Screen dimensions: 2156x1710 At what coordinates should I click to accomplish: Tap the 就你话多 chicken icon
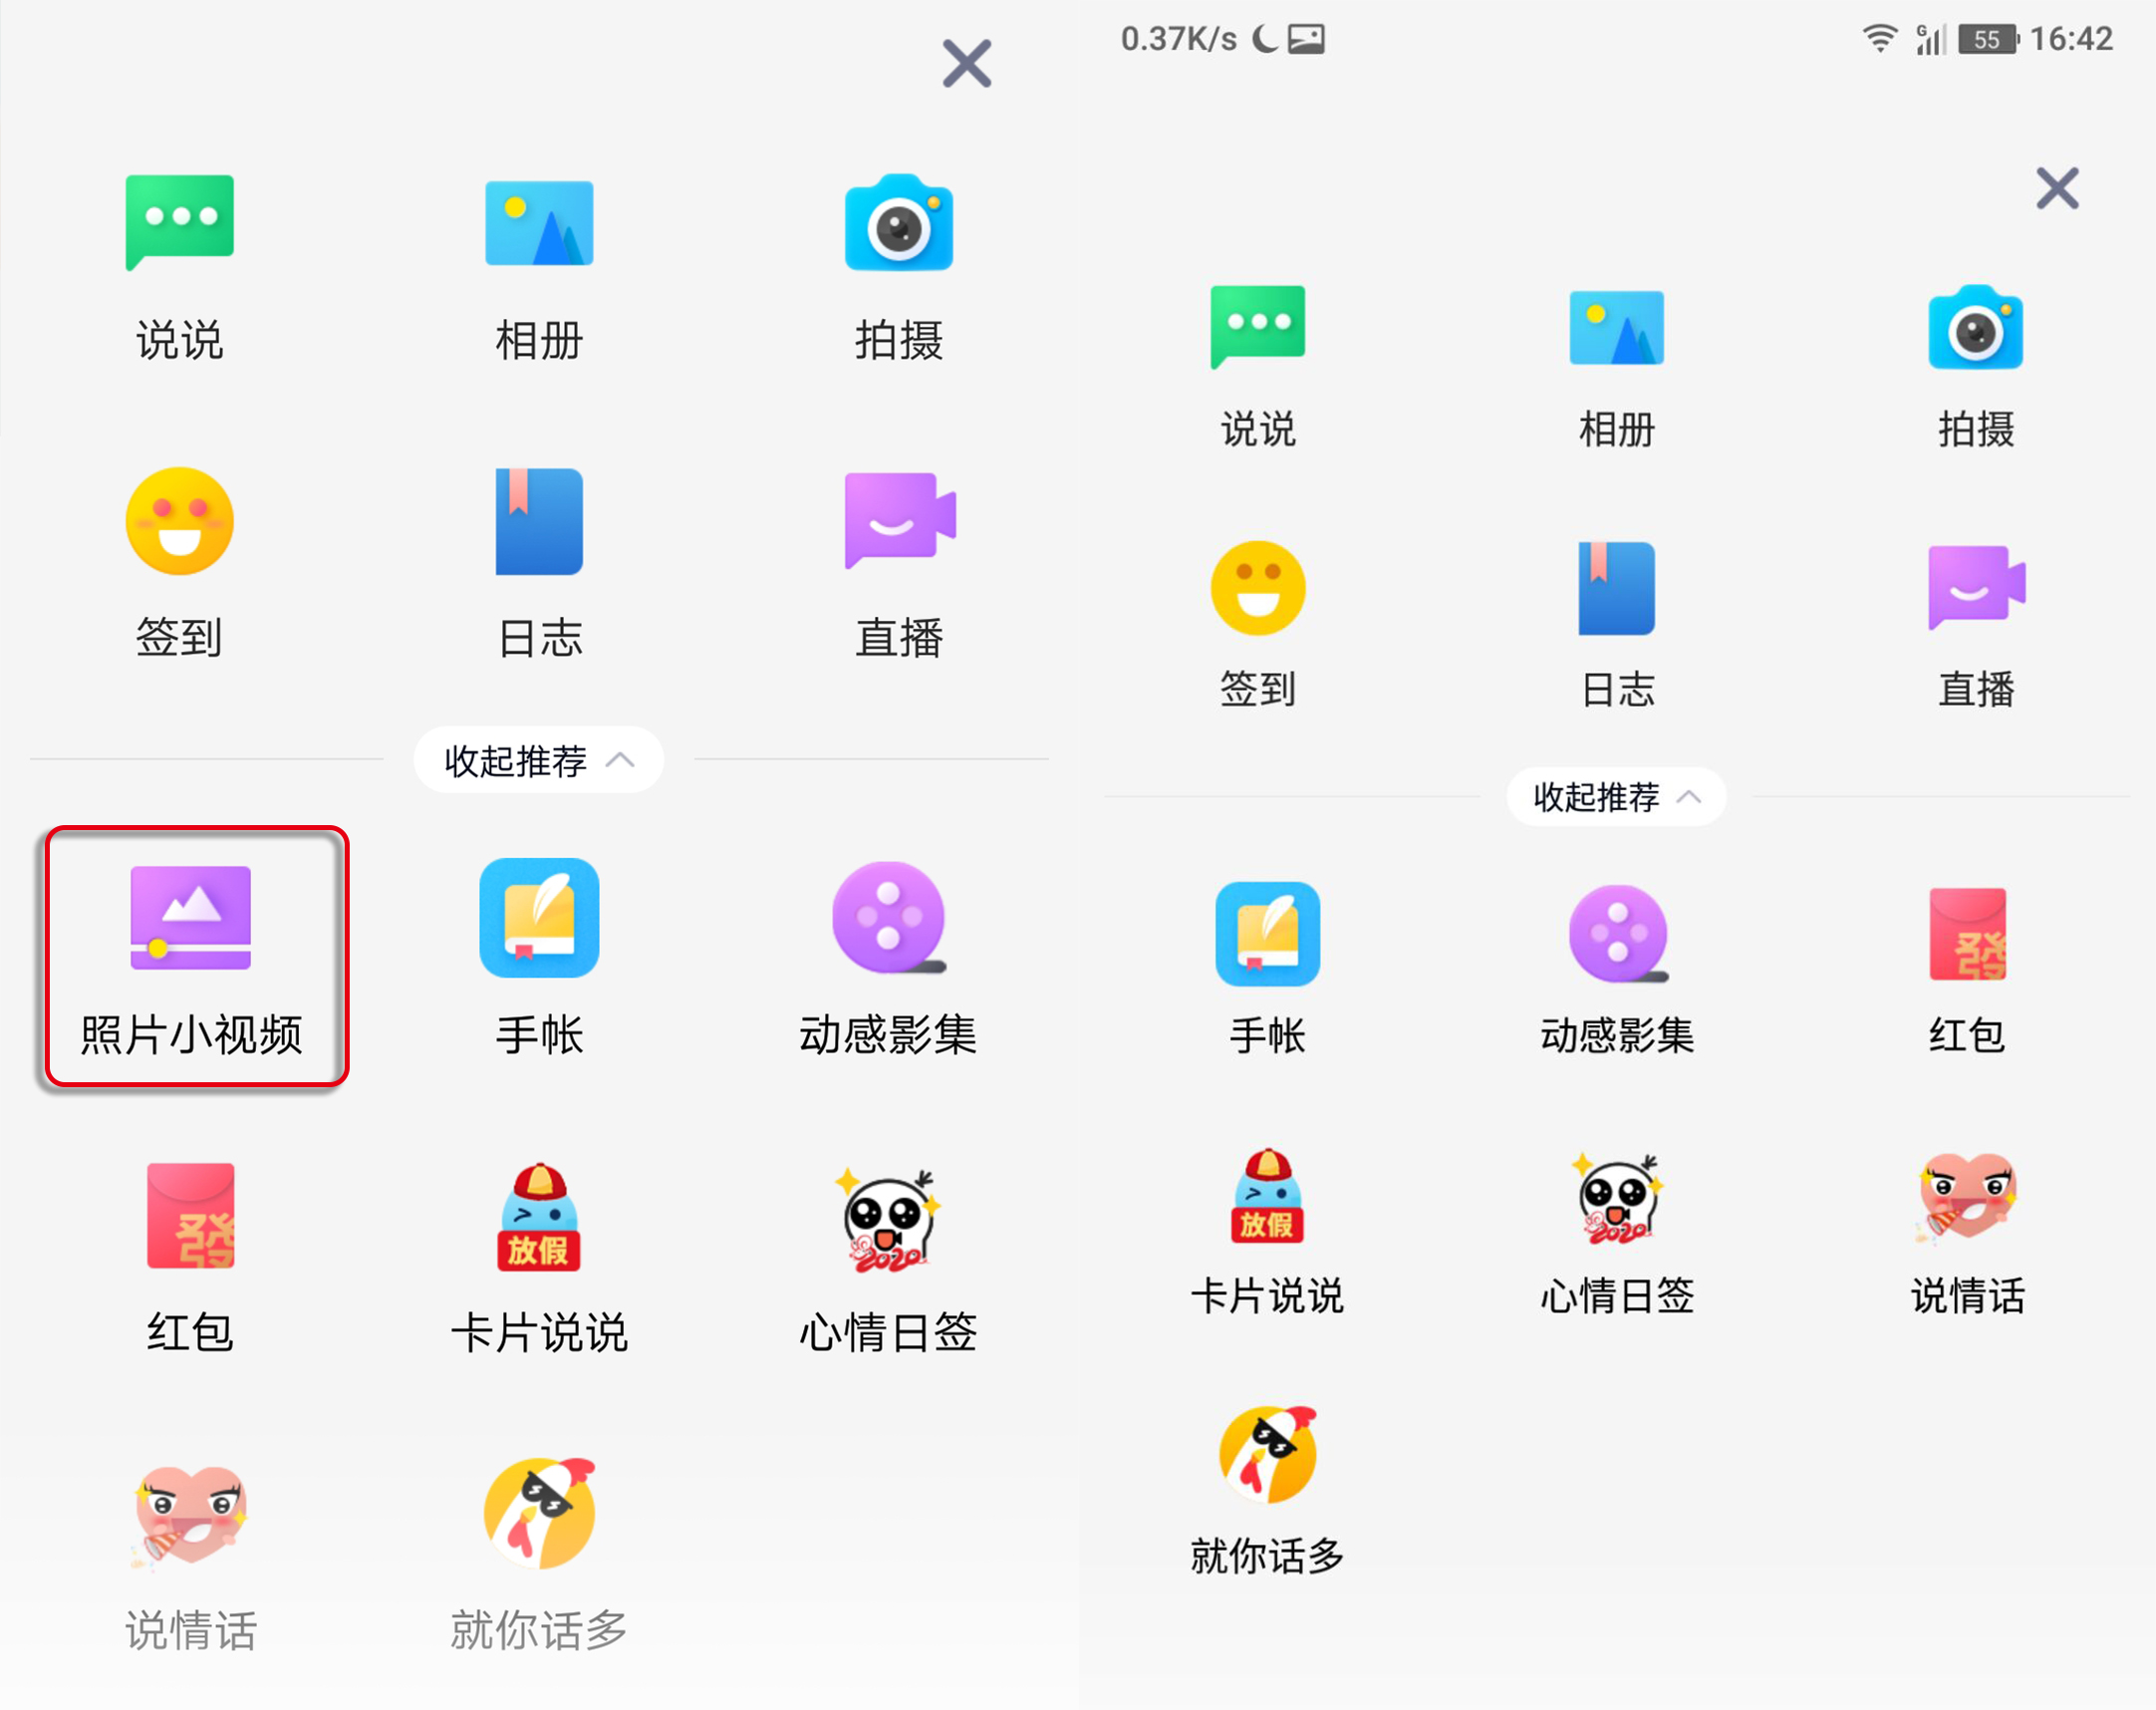[x=538, y=1545]
